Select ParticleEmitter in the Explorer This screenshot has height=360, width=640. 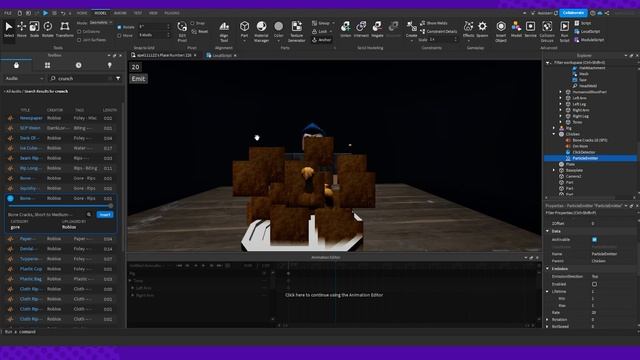point(590,158)
